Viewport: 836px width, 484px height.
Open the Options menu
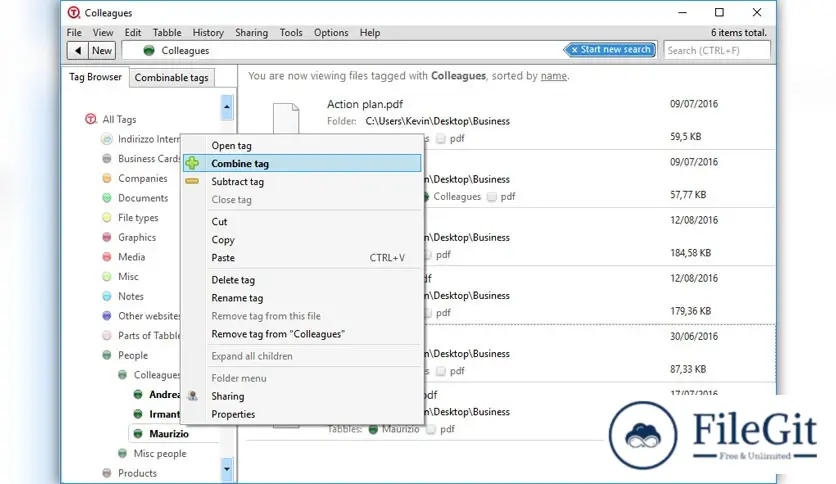pyautogui.click(x=331, y=33)
